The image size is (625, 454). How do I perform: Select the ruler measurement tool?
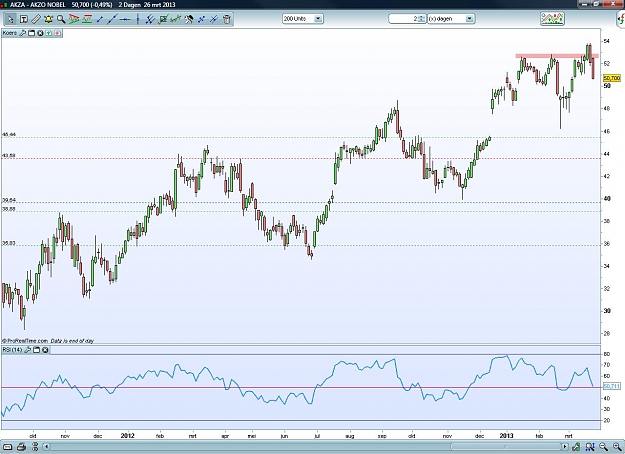click(x=36, y=19)
